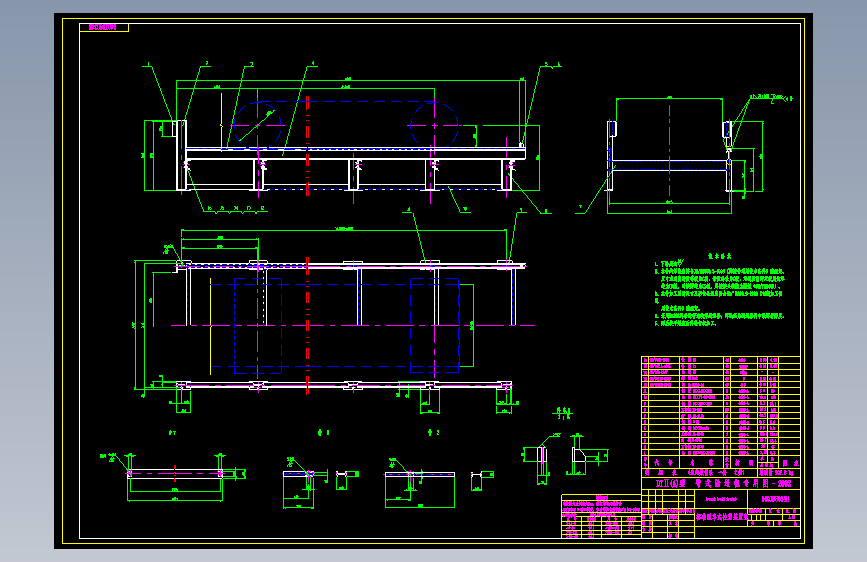This screenshot has height=562, width=867.
Task: Select the bottom-left section detail view
Action: point(175,477)
